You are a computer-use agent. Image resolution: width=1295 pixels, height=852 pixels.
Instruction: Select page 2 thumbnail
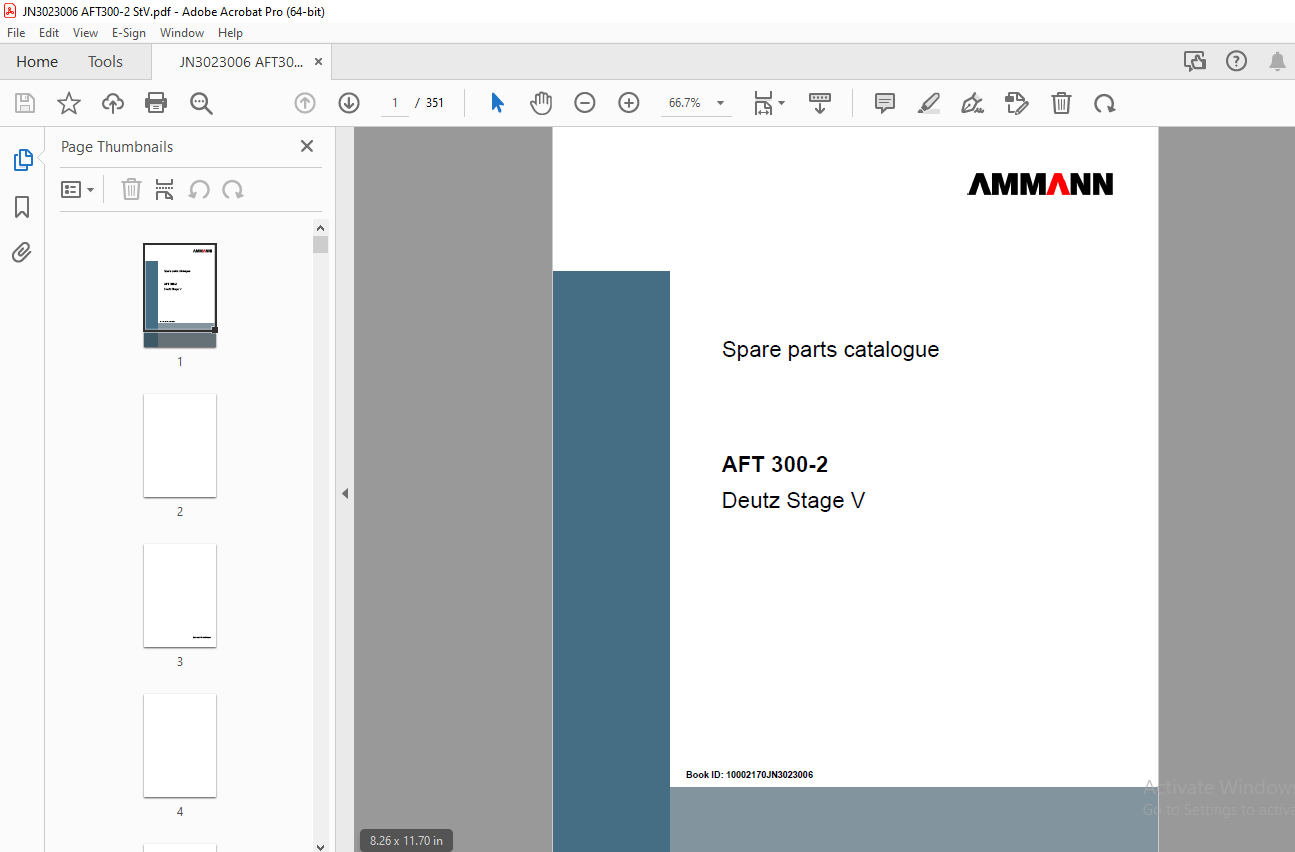click(180, 445)
